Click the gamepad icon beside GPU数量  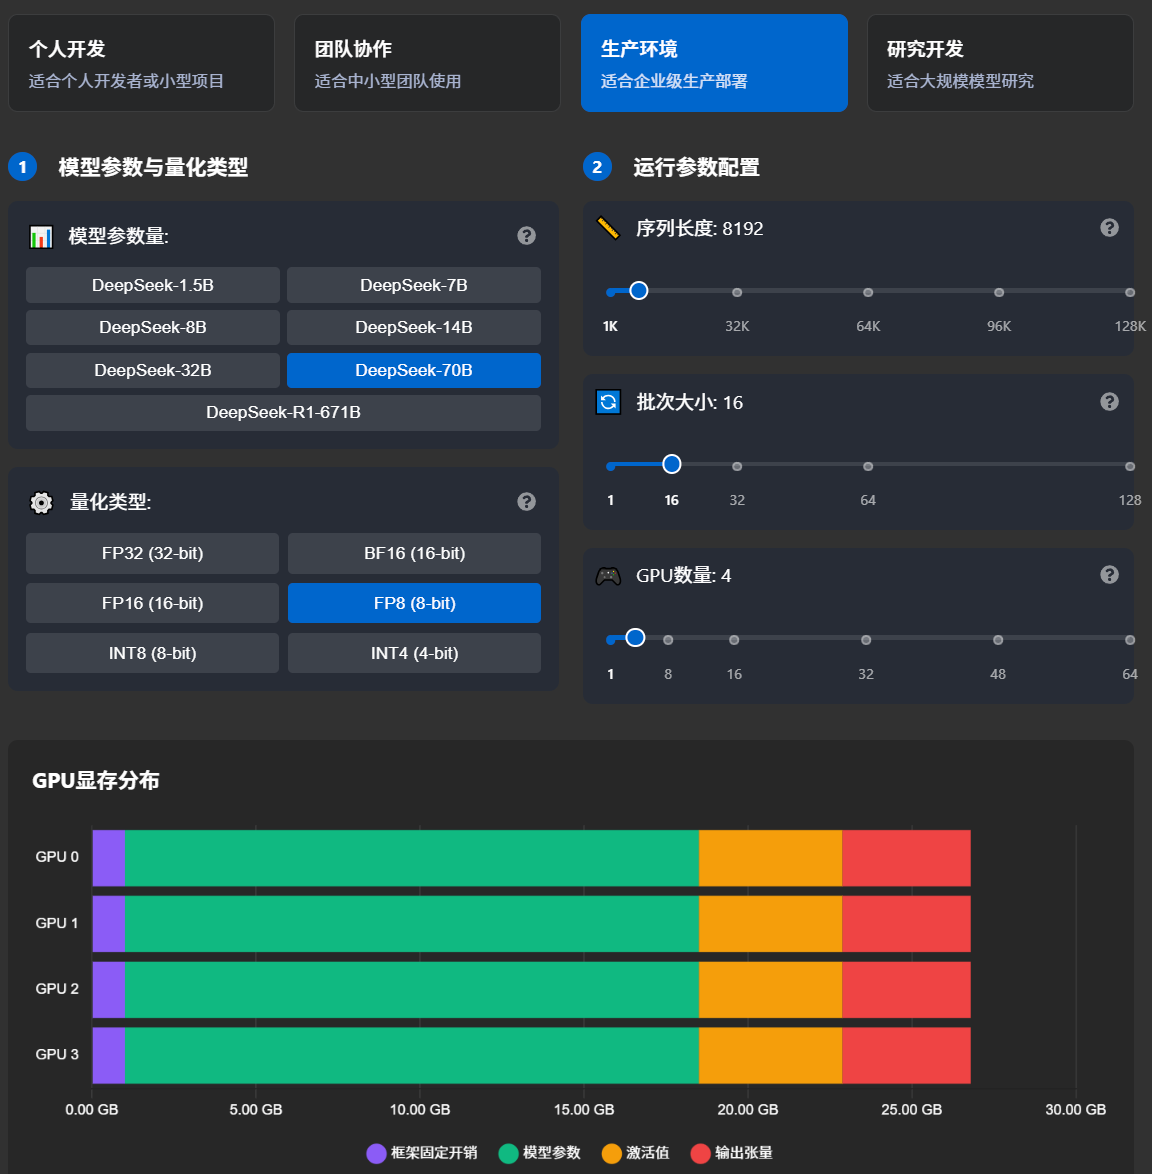click(608, 576)
